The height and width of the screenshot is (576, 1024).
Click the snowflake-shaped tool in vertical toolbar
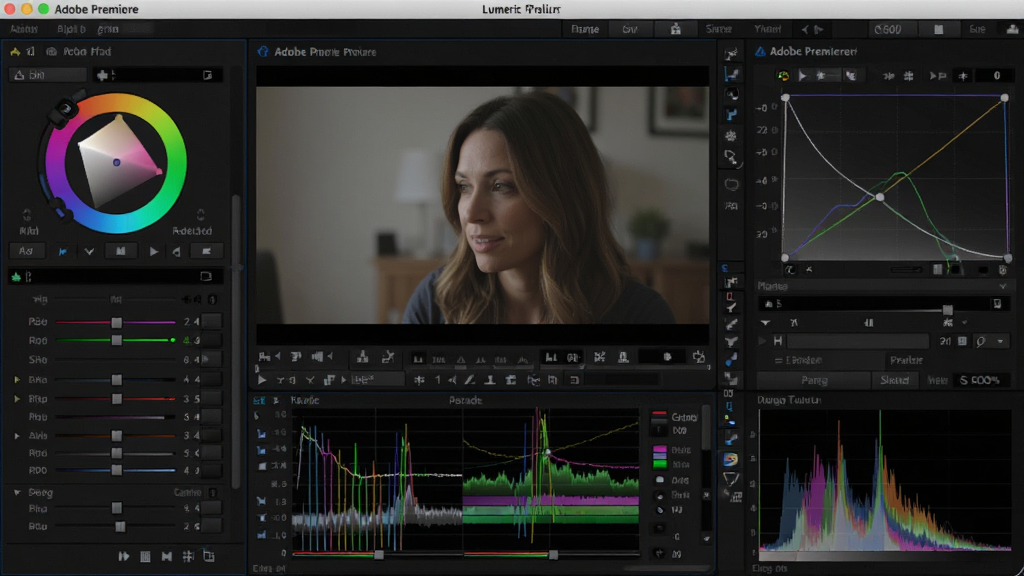pos(731,136)
